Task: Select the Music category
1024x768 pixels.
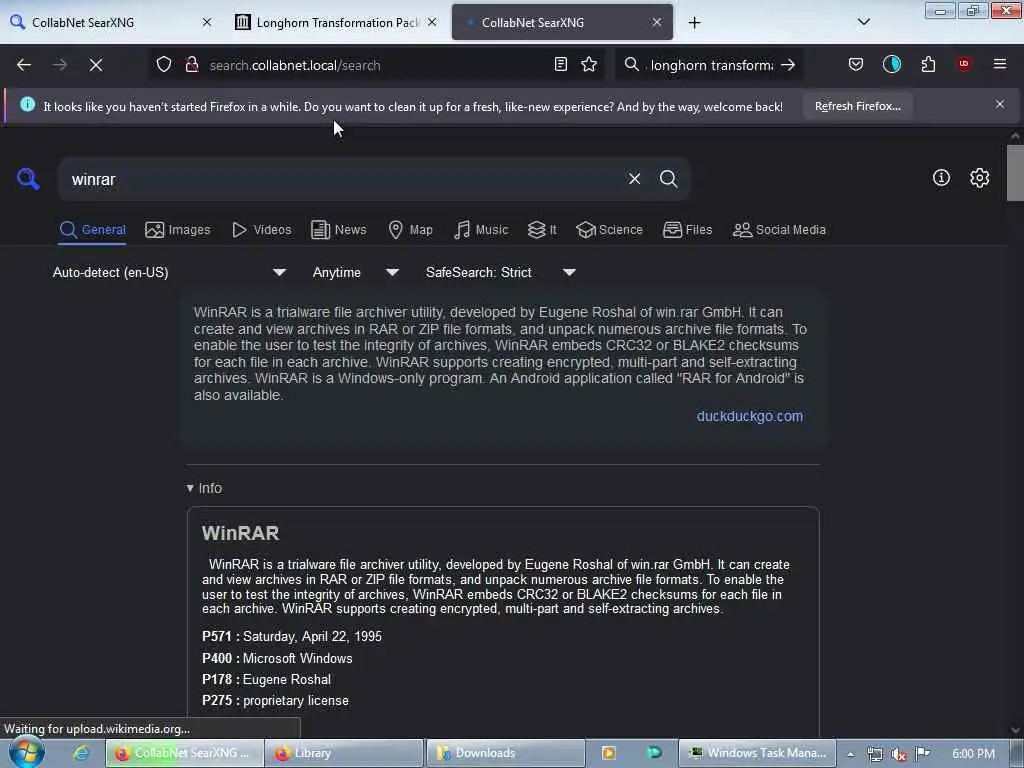Action: click(481, 230)
